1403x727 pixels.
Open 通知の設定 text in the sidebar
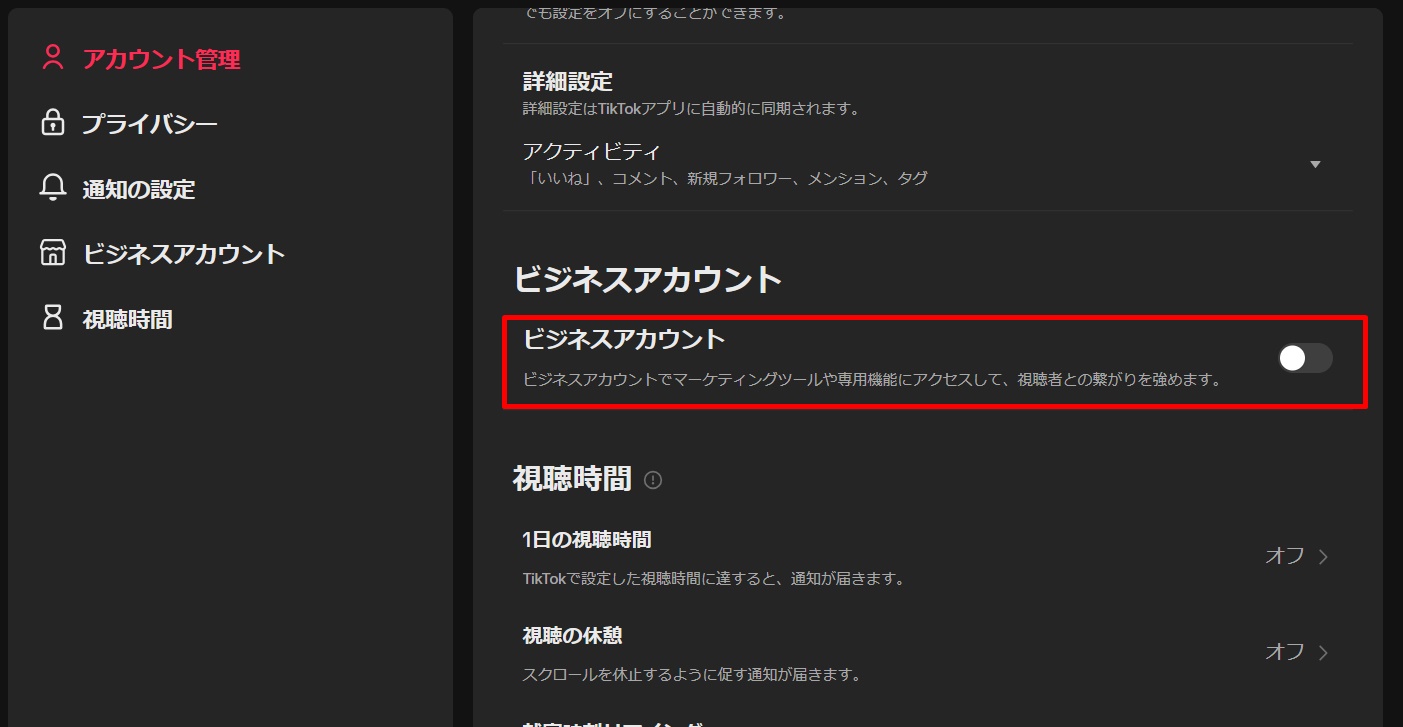(138, 189)
